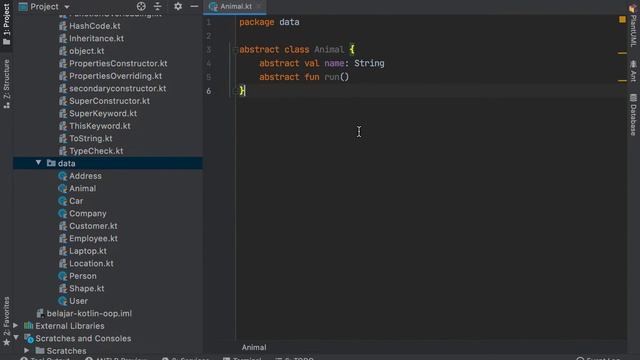Select belajar-kotlin-oop.iml file
Viewport: 640px width, 360px height.
[x=89, y=313]
